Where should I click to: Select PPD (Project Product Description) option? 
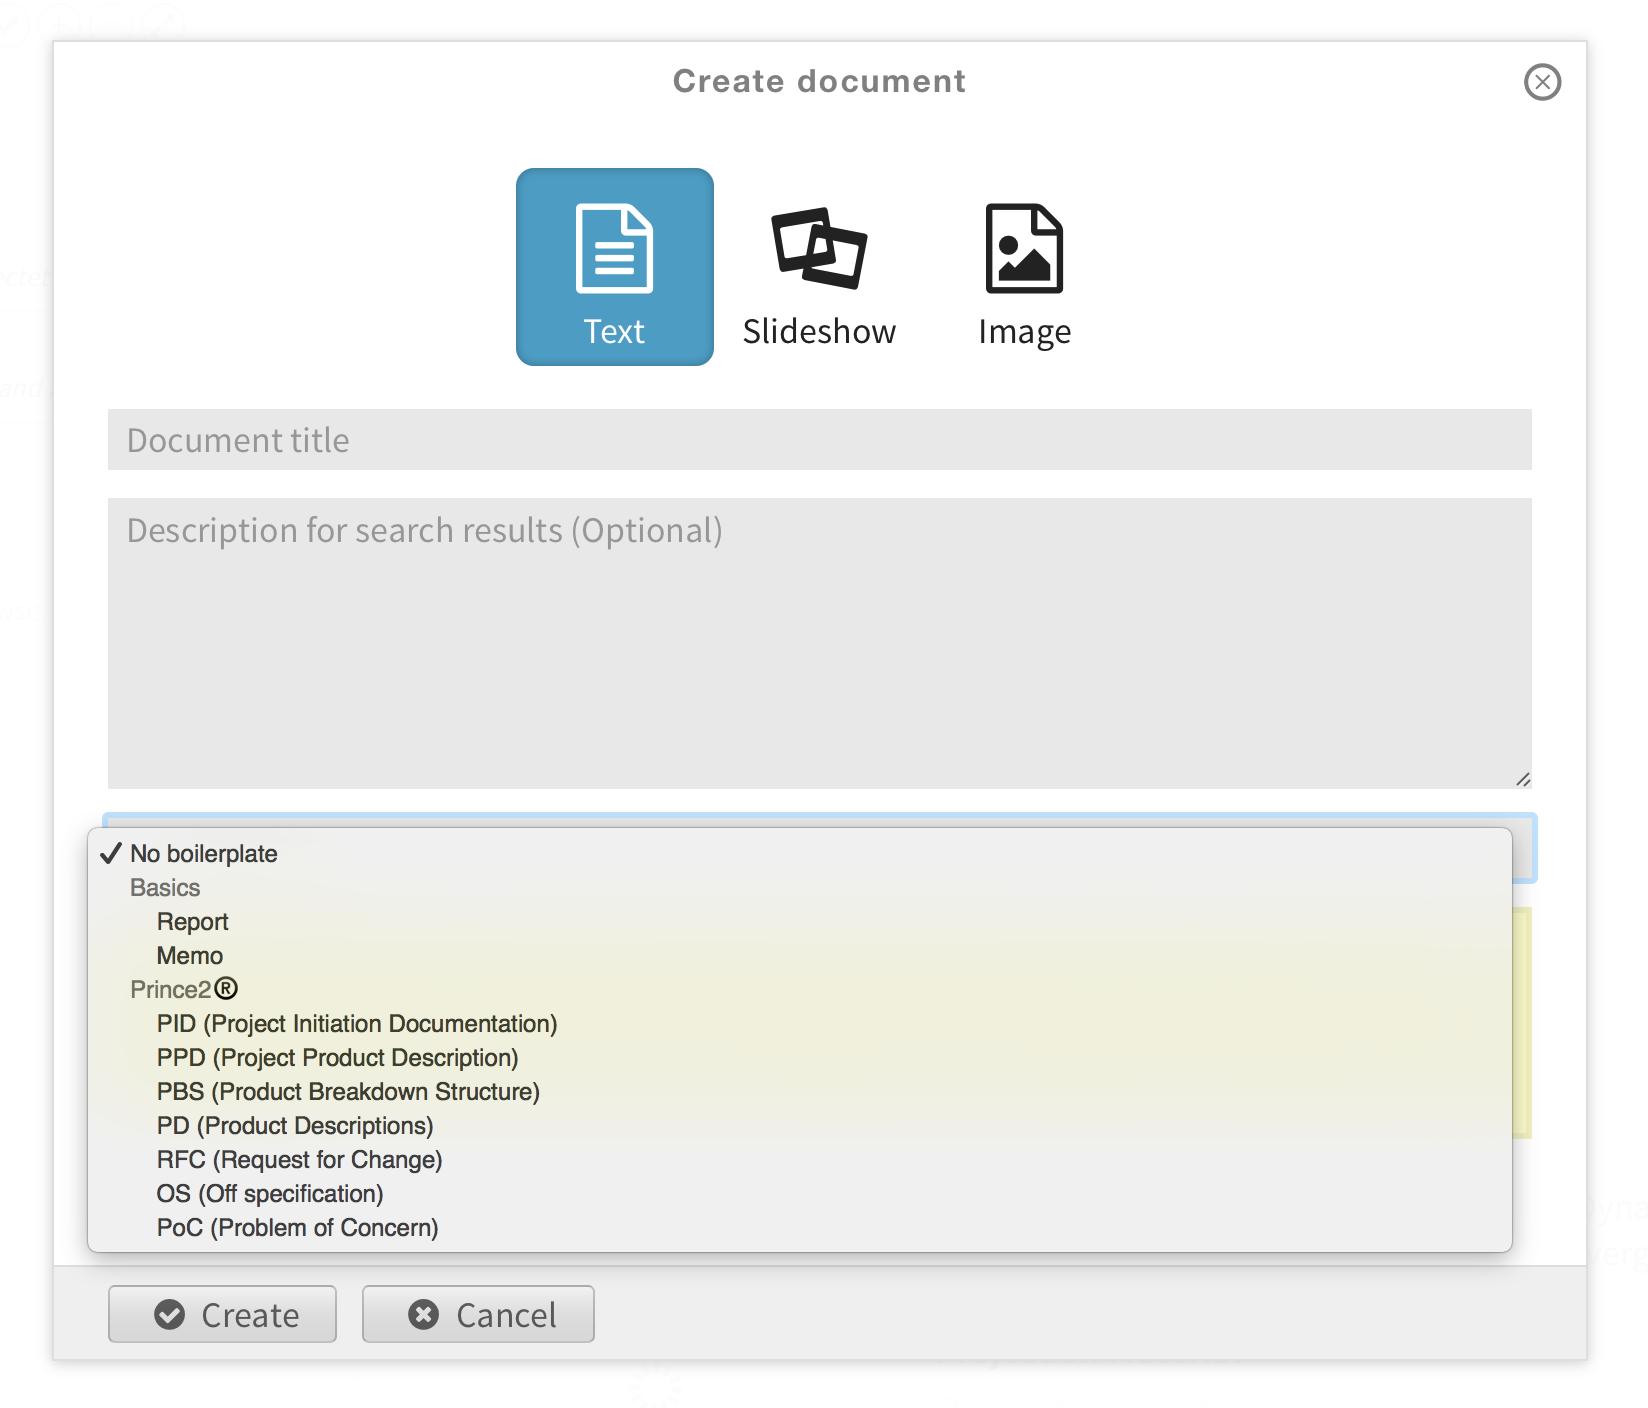337,1058
